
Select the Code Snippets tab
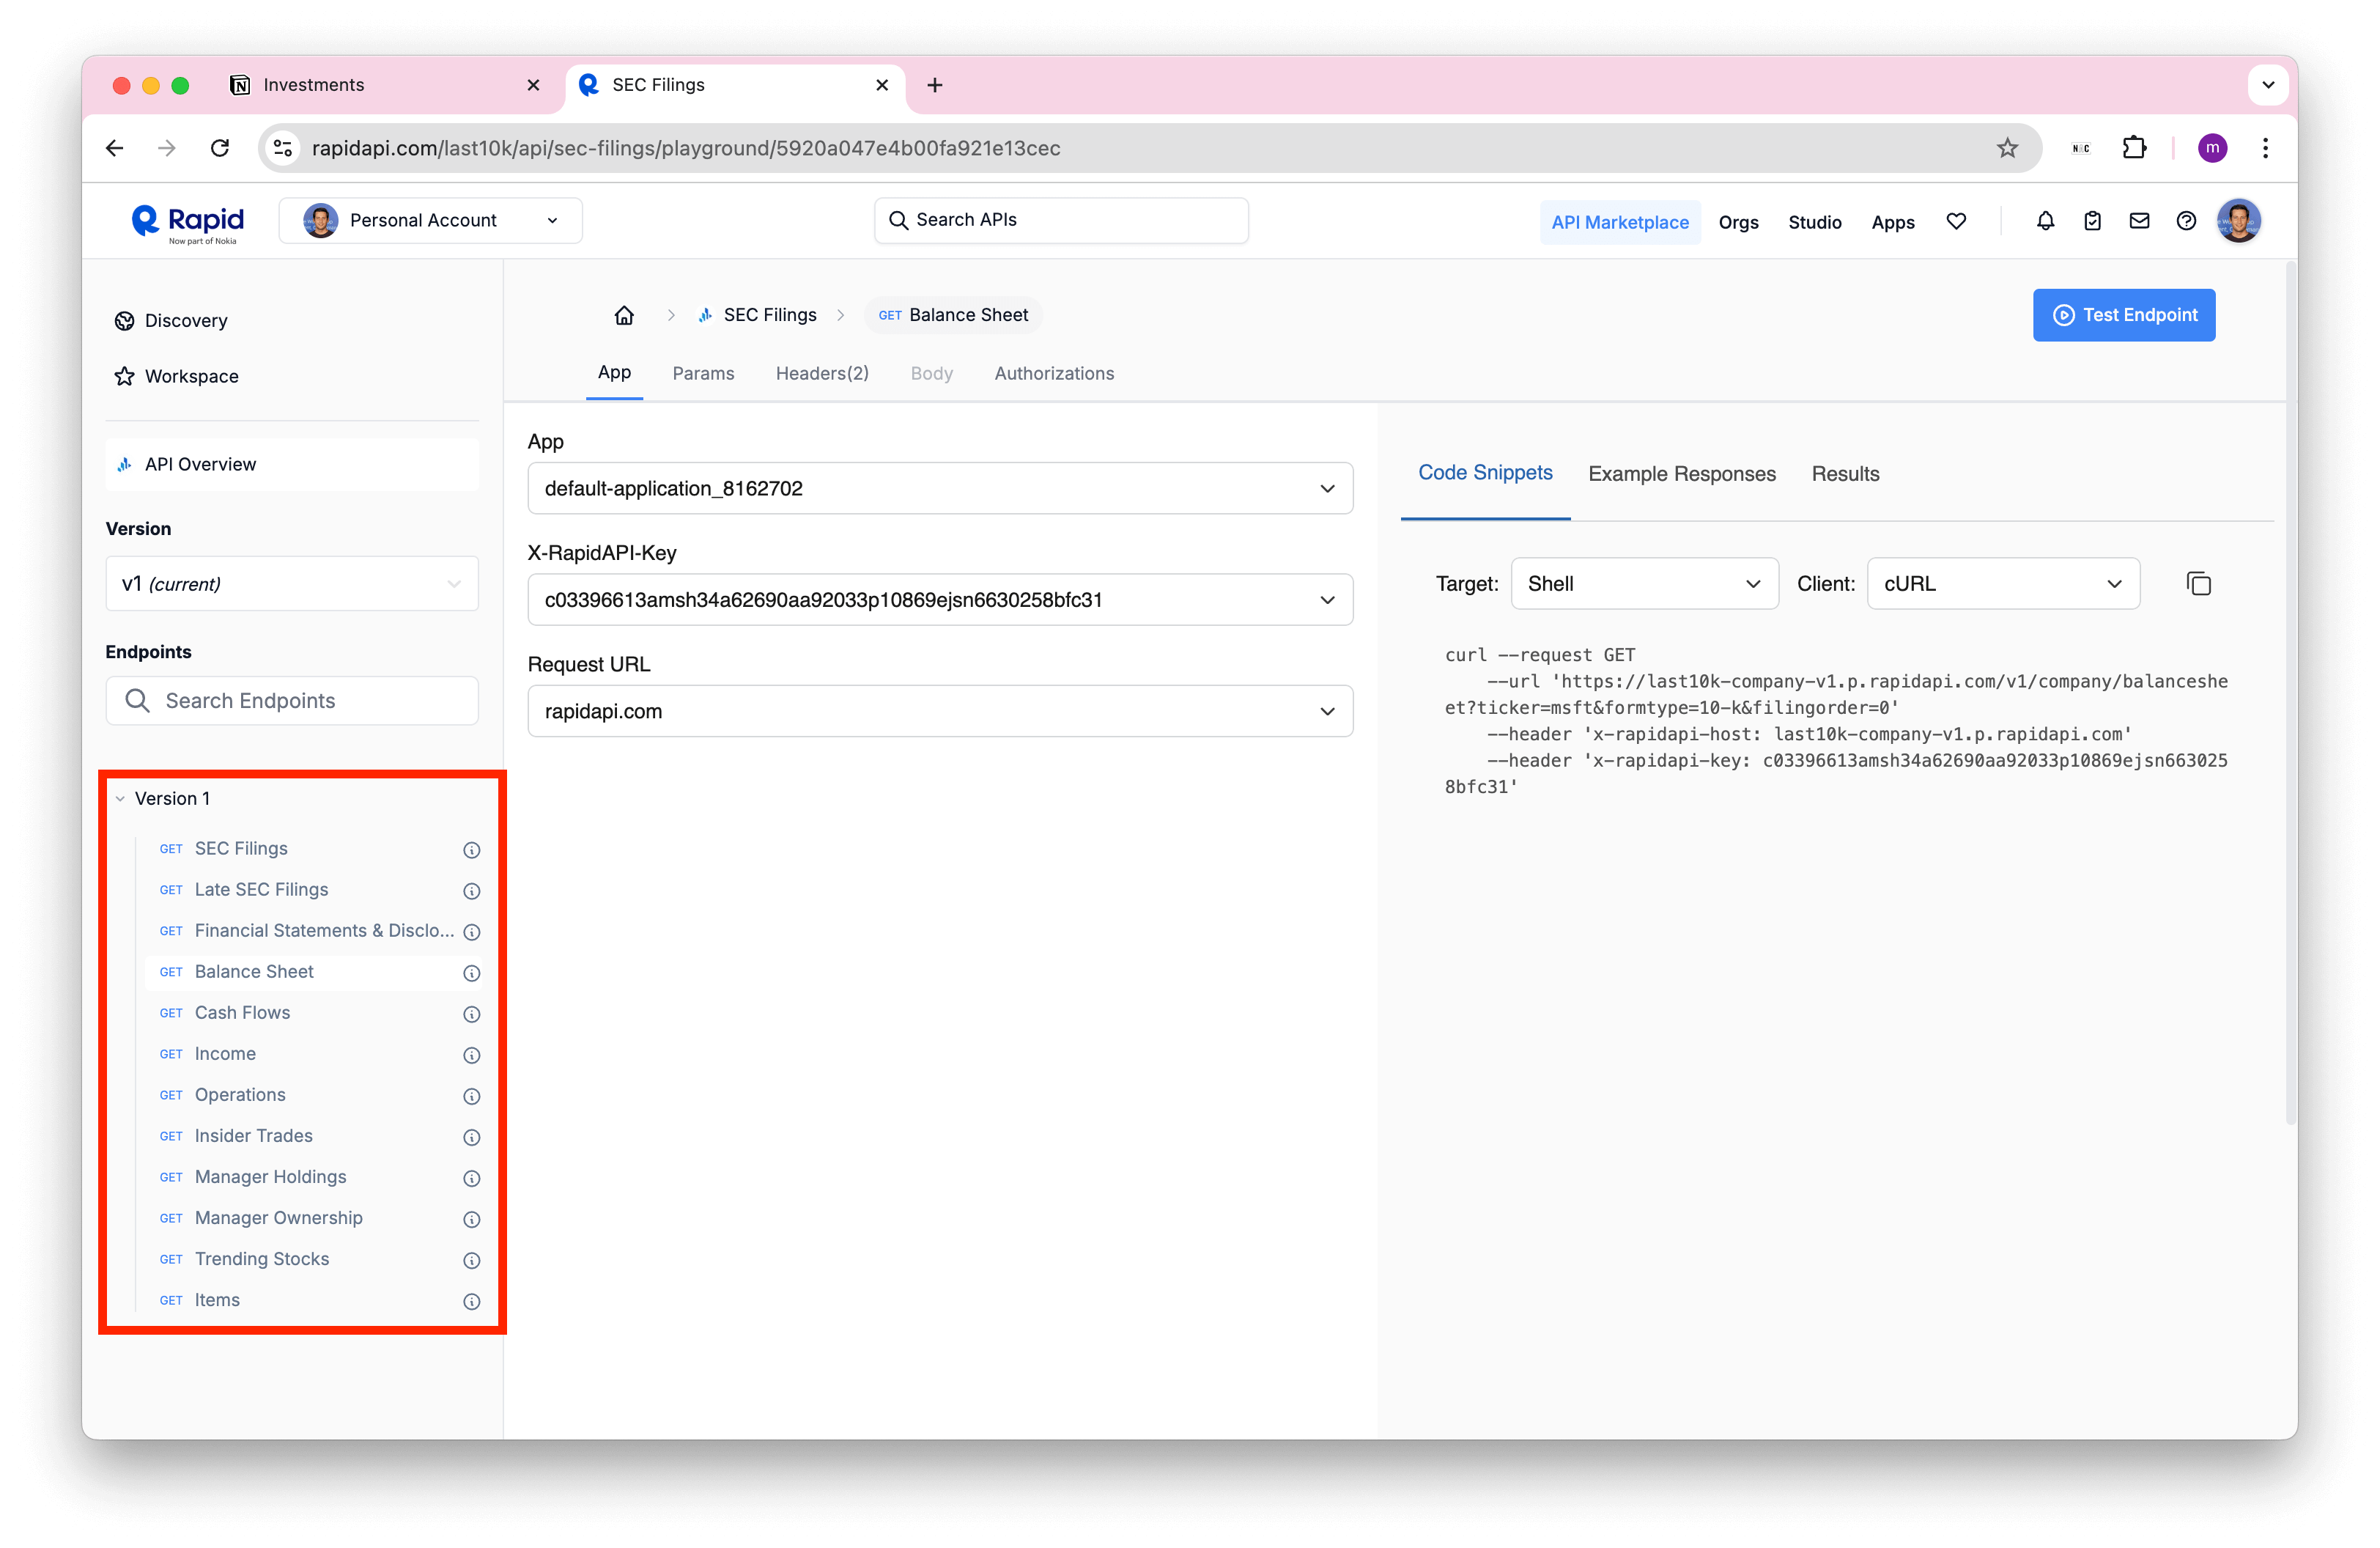pos(1485,473)
